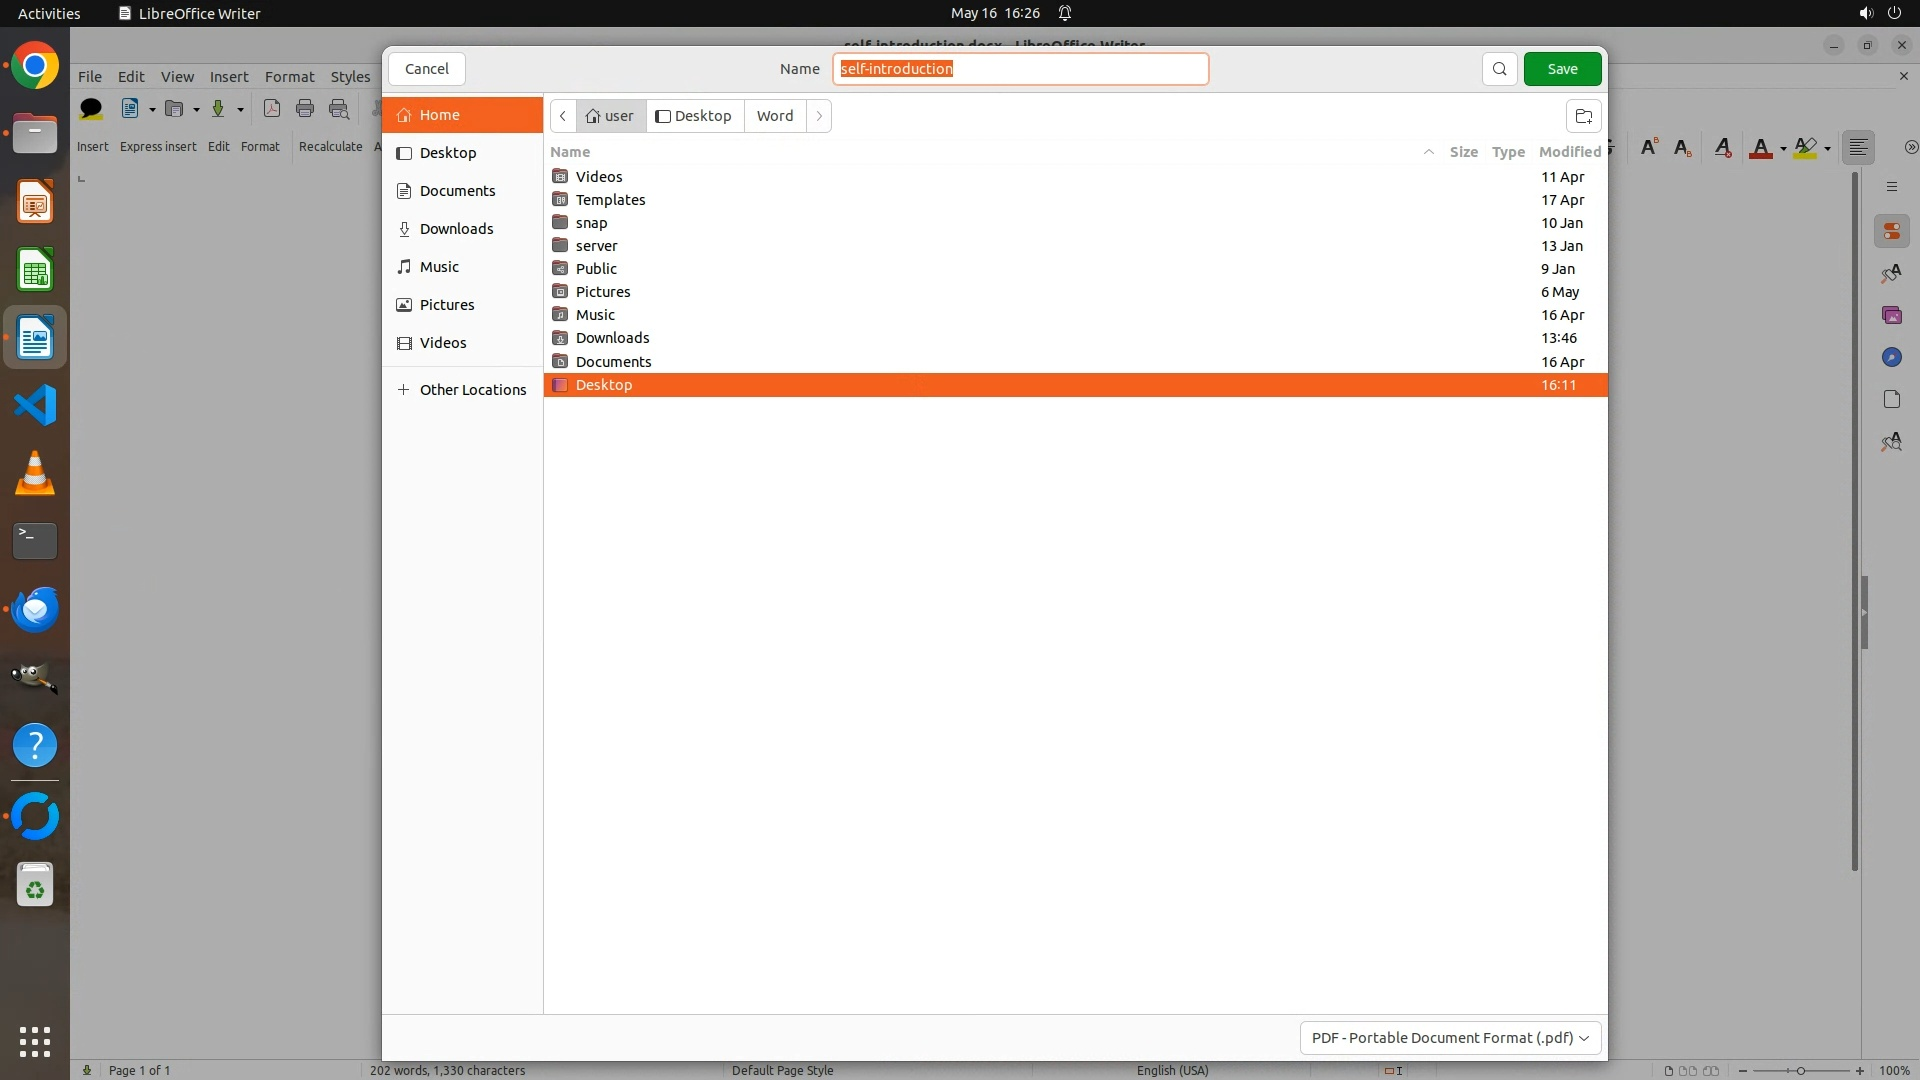Open the file type PDF dropdown
This screenshot has width=1920, height=1080.
(1449, 1038)
